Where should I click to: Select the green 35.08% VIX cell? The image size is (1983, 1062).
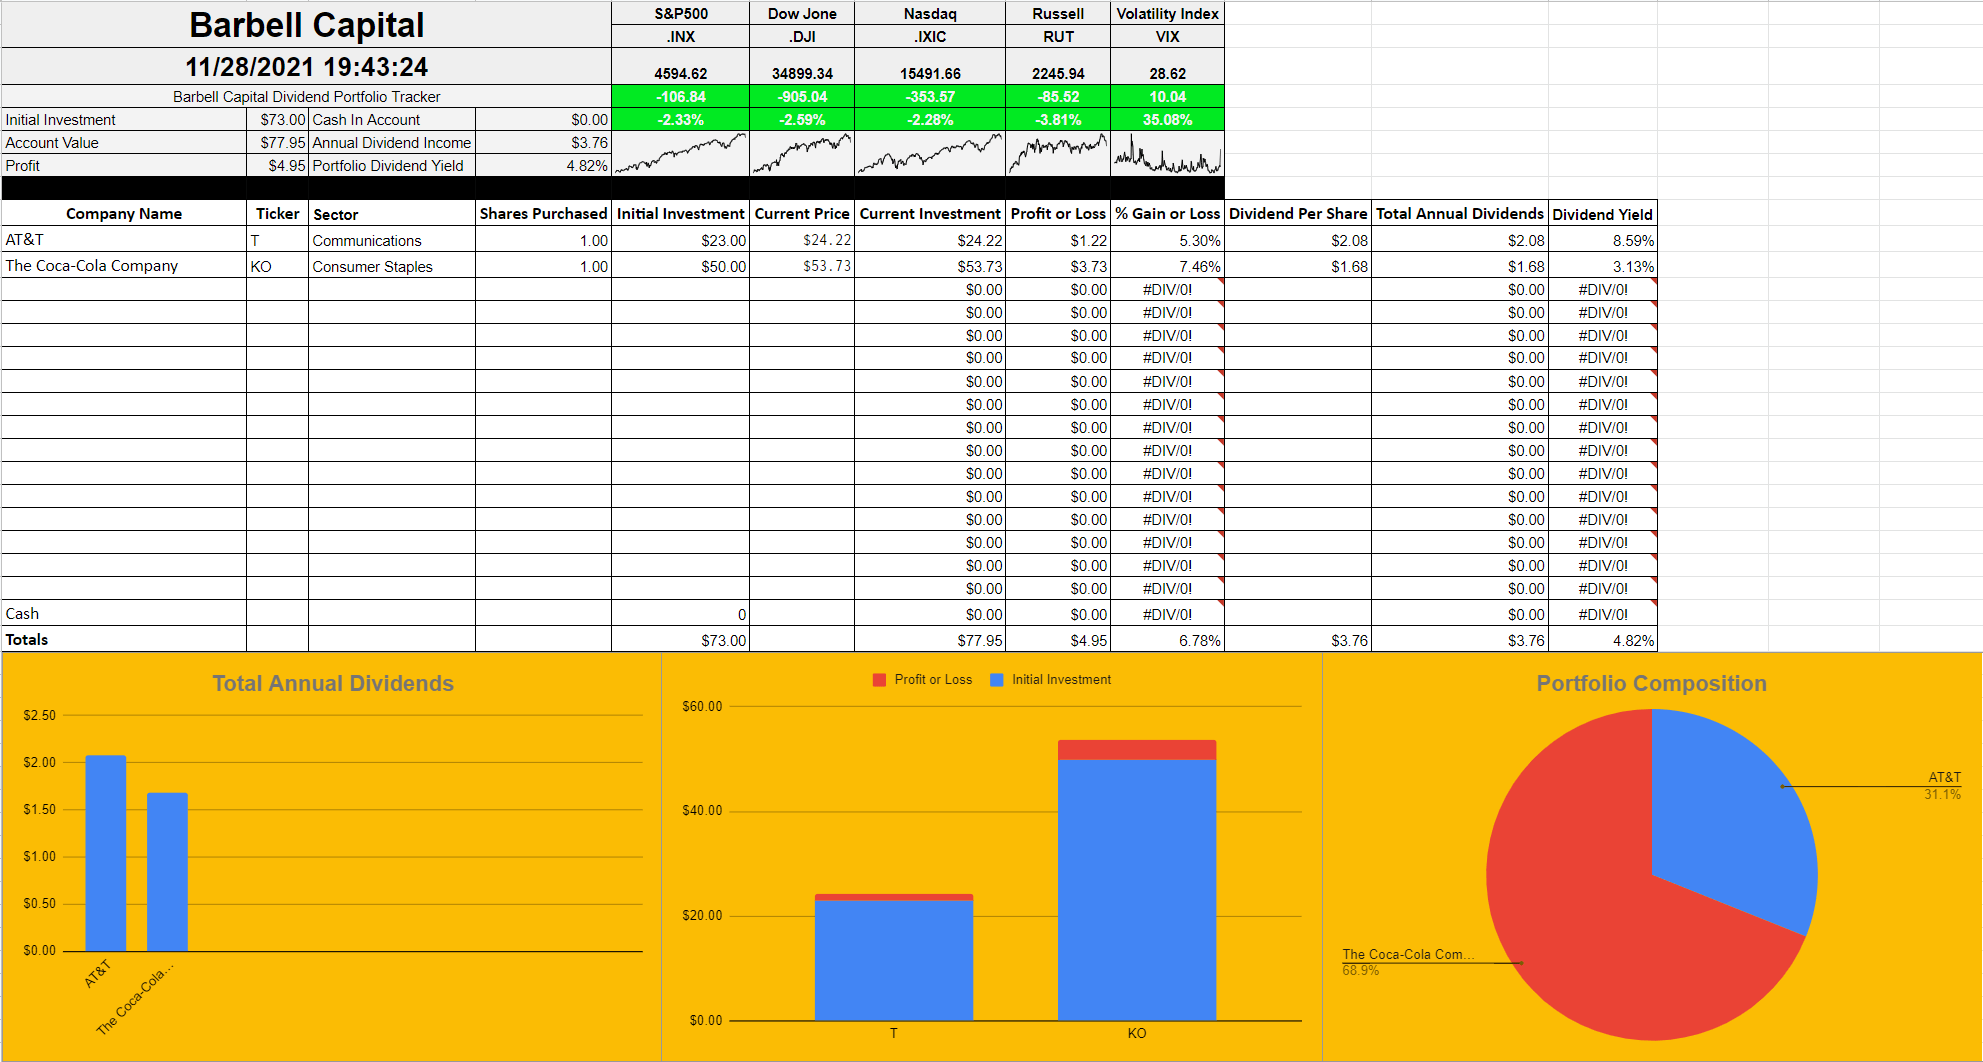(1167, 120)
